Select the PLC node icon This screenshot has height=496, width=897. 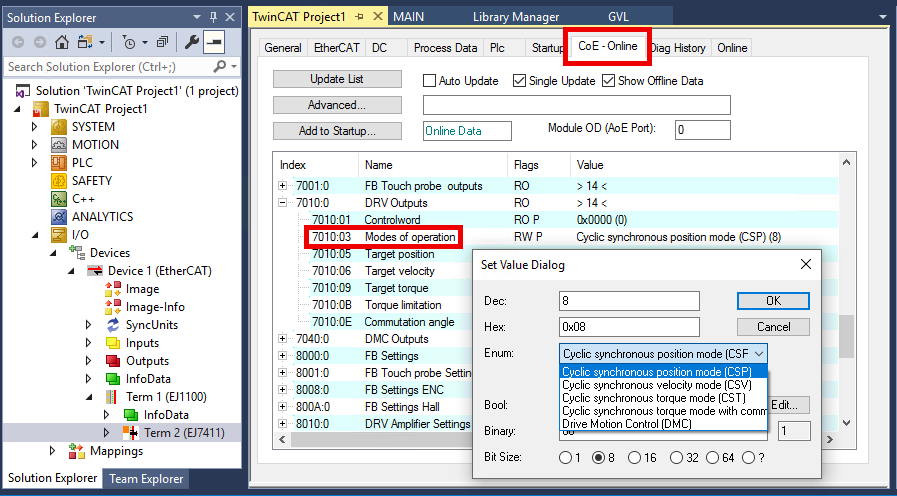(x=59, y=163)
